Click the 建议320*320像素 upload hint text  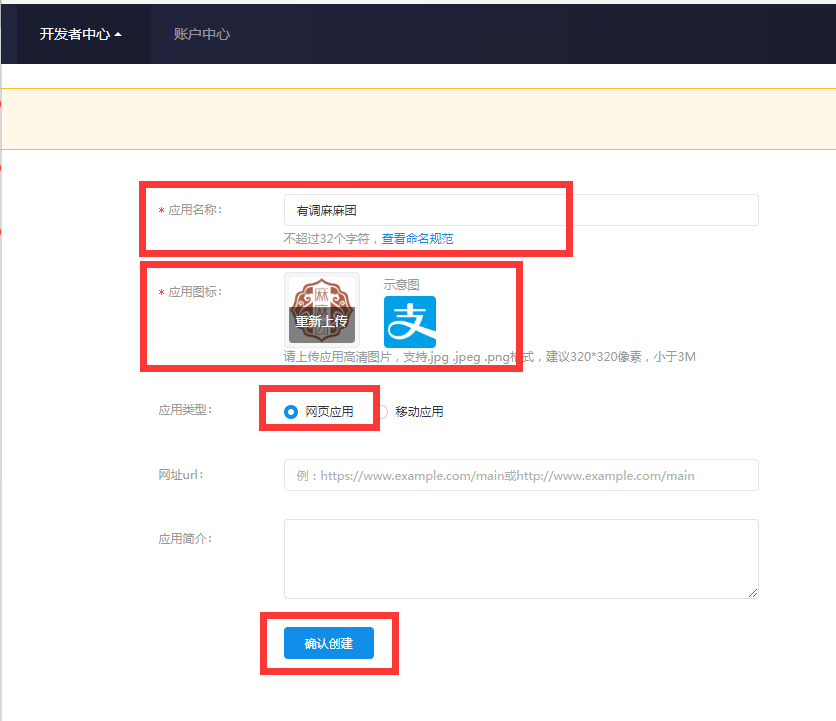click(x=593, y=357)
